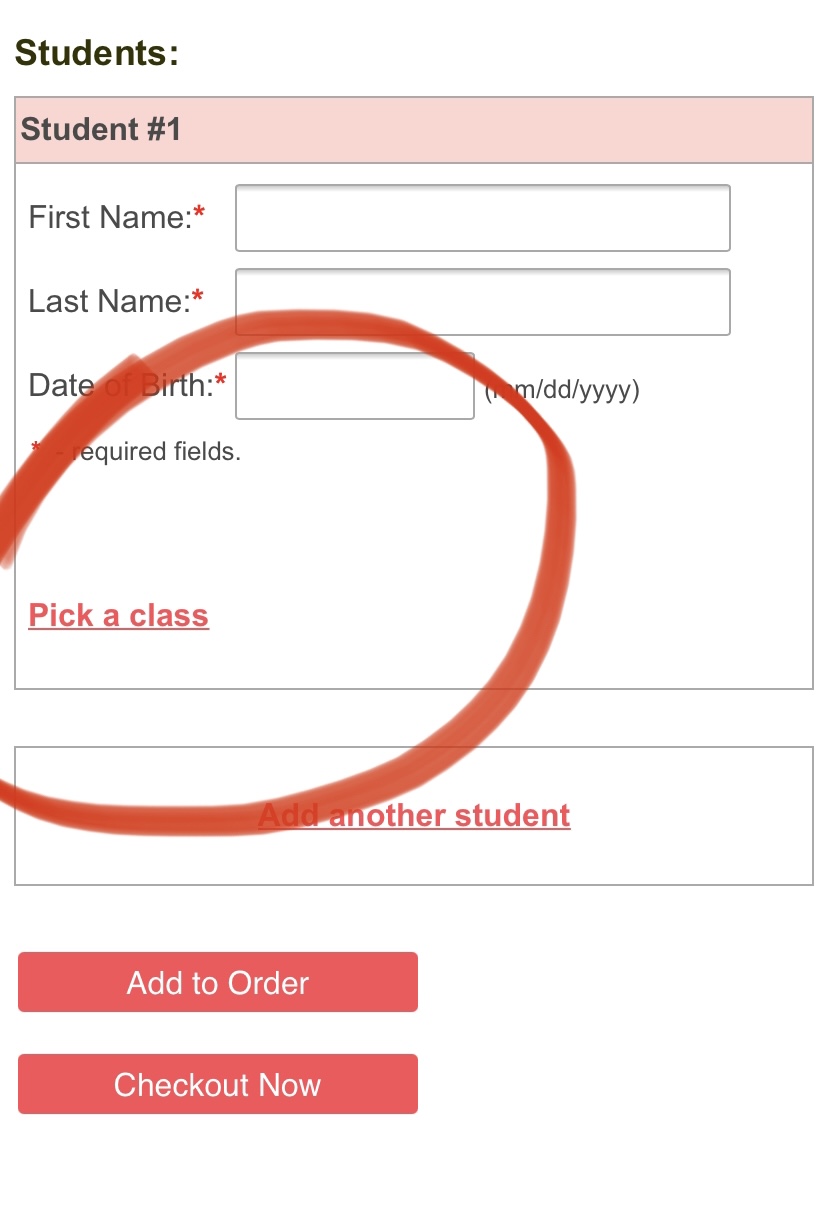Click the asterisk before required fields note
Viewport: 828px width, 1214px height.
(36, 446)
